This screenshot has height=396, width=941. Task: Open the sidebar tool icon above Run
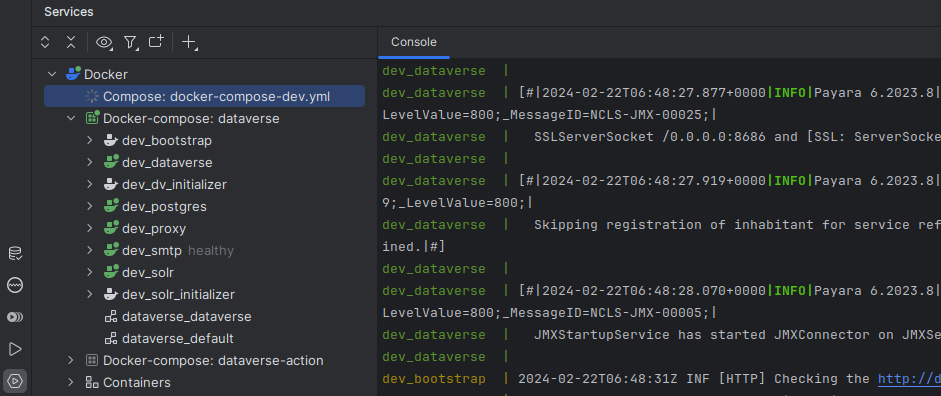tap(15, 317)
